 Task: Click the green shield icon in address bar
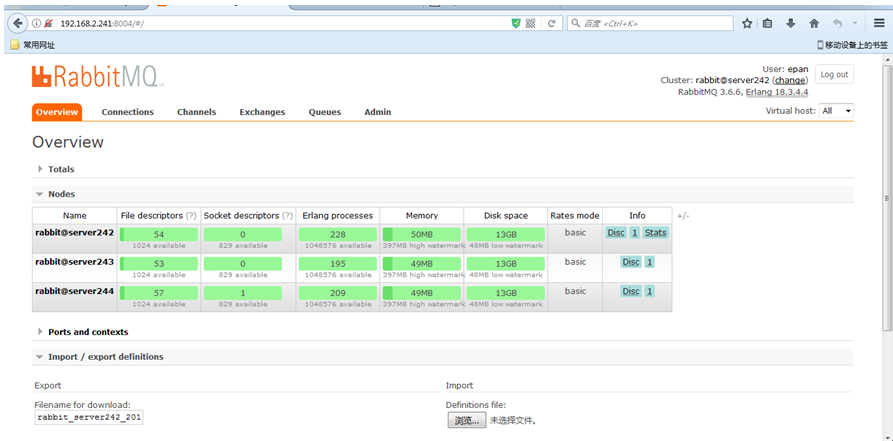(516, 23)
